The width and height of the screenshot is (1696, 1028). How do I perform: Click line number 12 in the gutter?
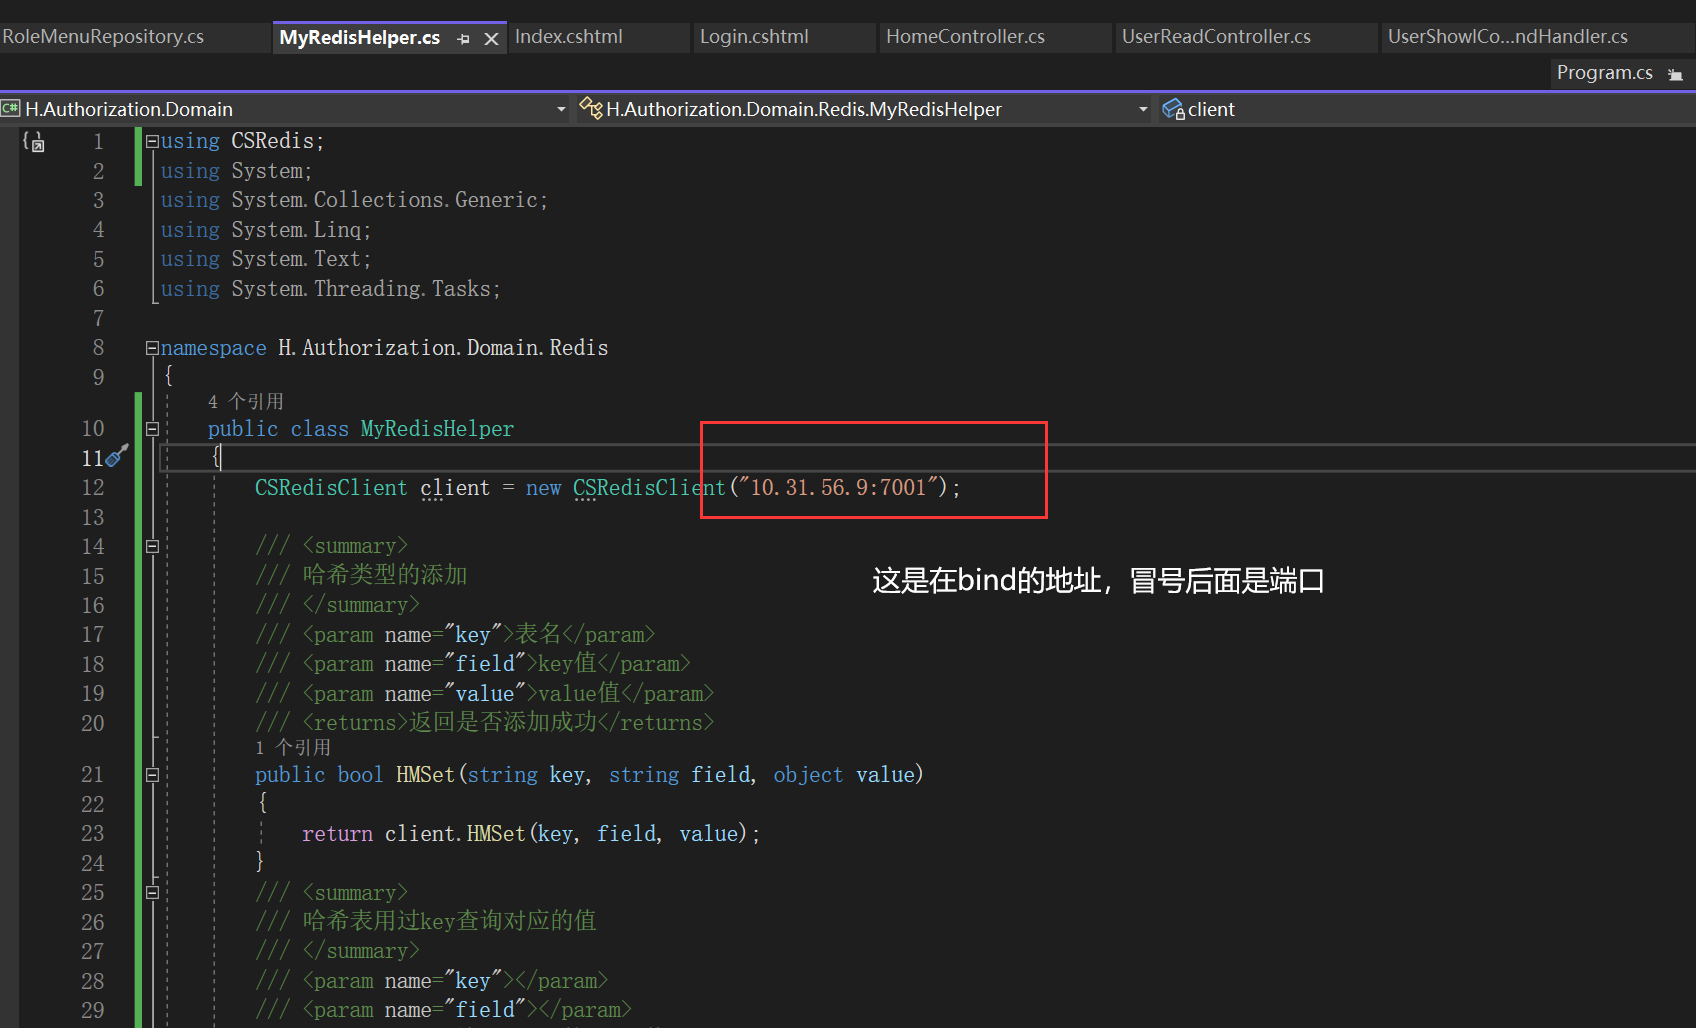click(93, 488)
